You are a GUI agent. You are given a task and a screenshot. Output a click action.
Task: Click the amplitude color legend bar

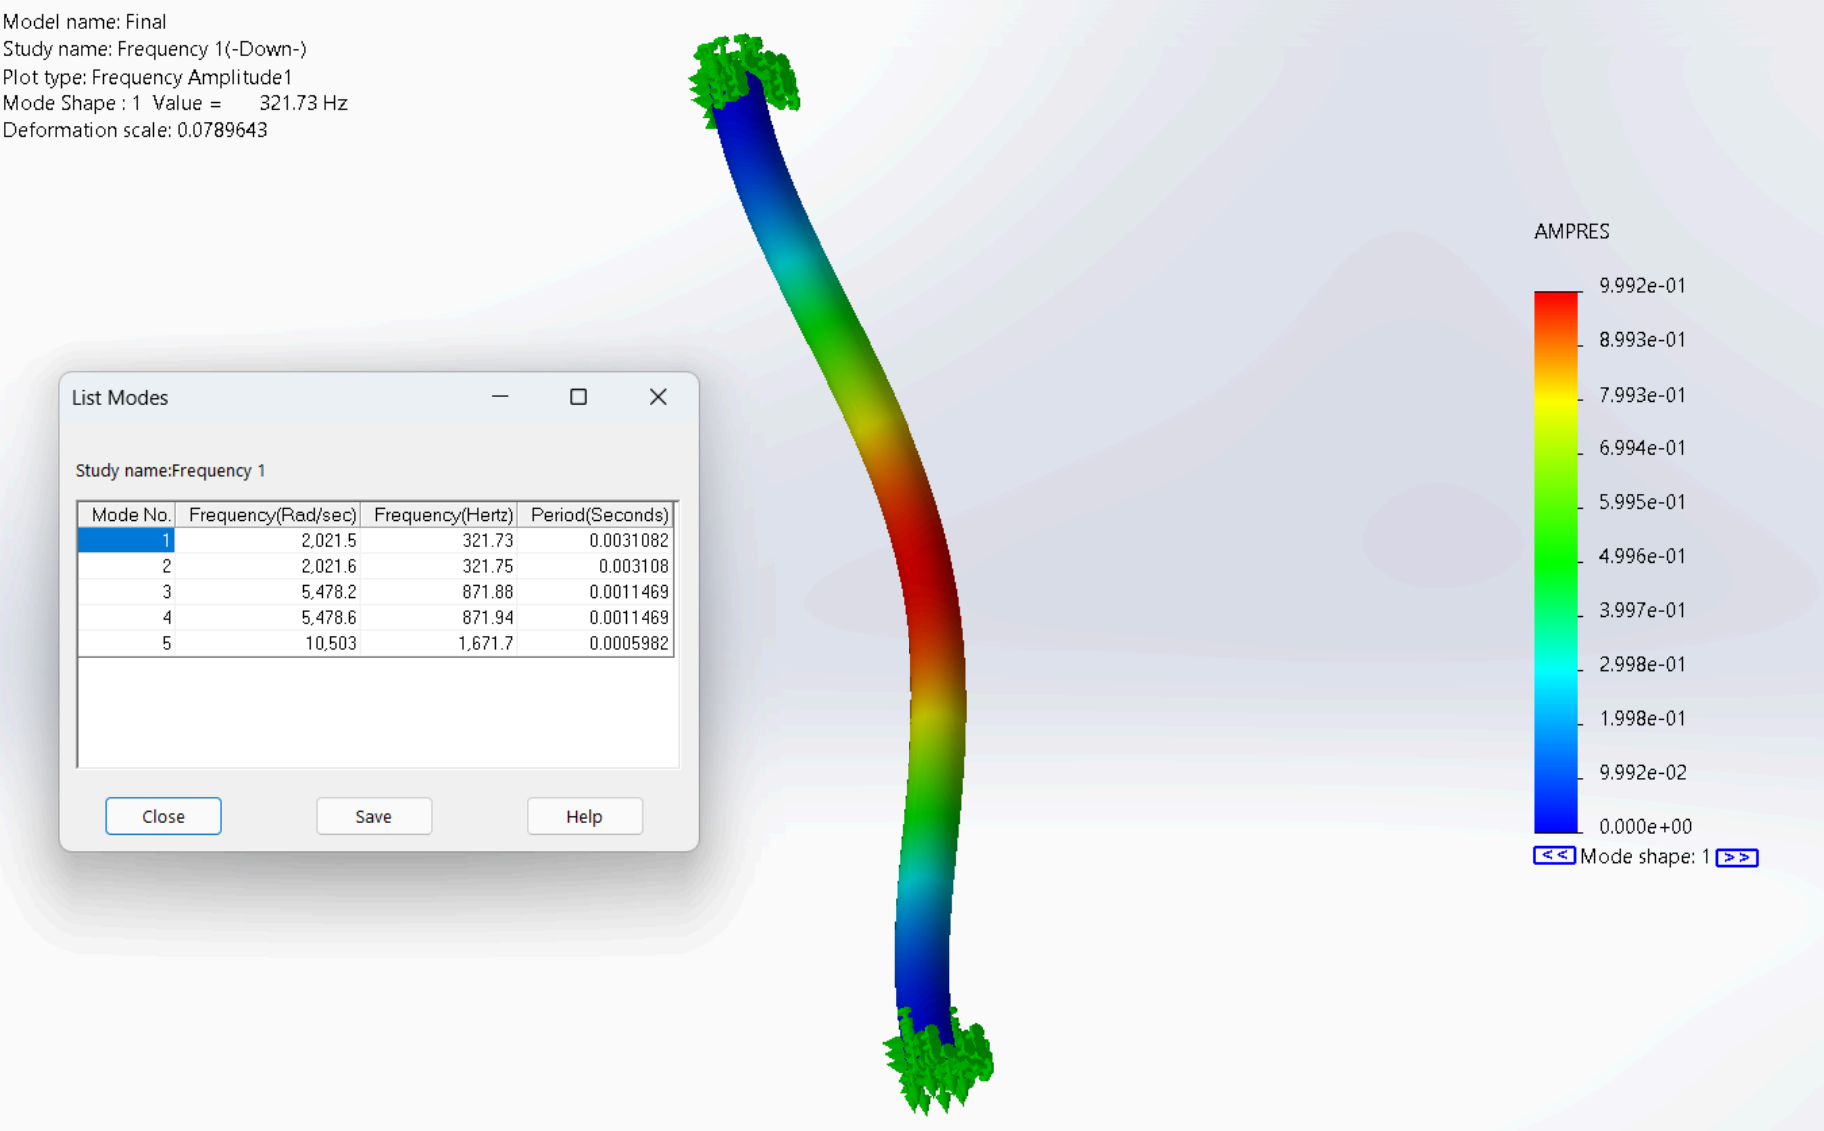coord(1556,562)
